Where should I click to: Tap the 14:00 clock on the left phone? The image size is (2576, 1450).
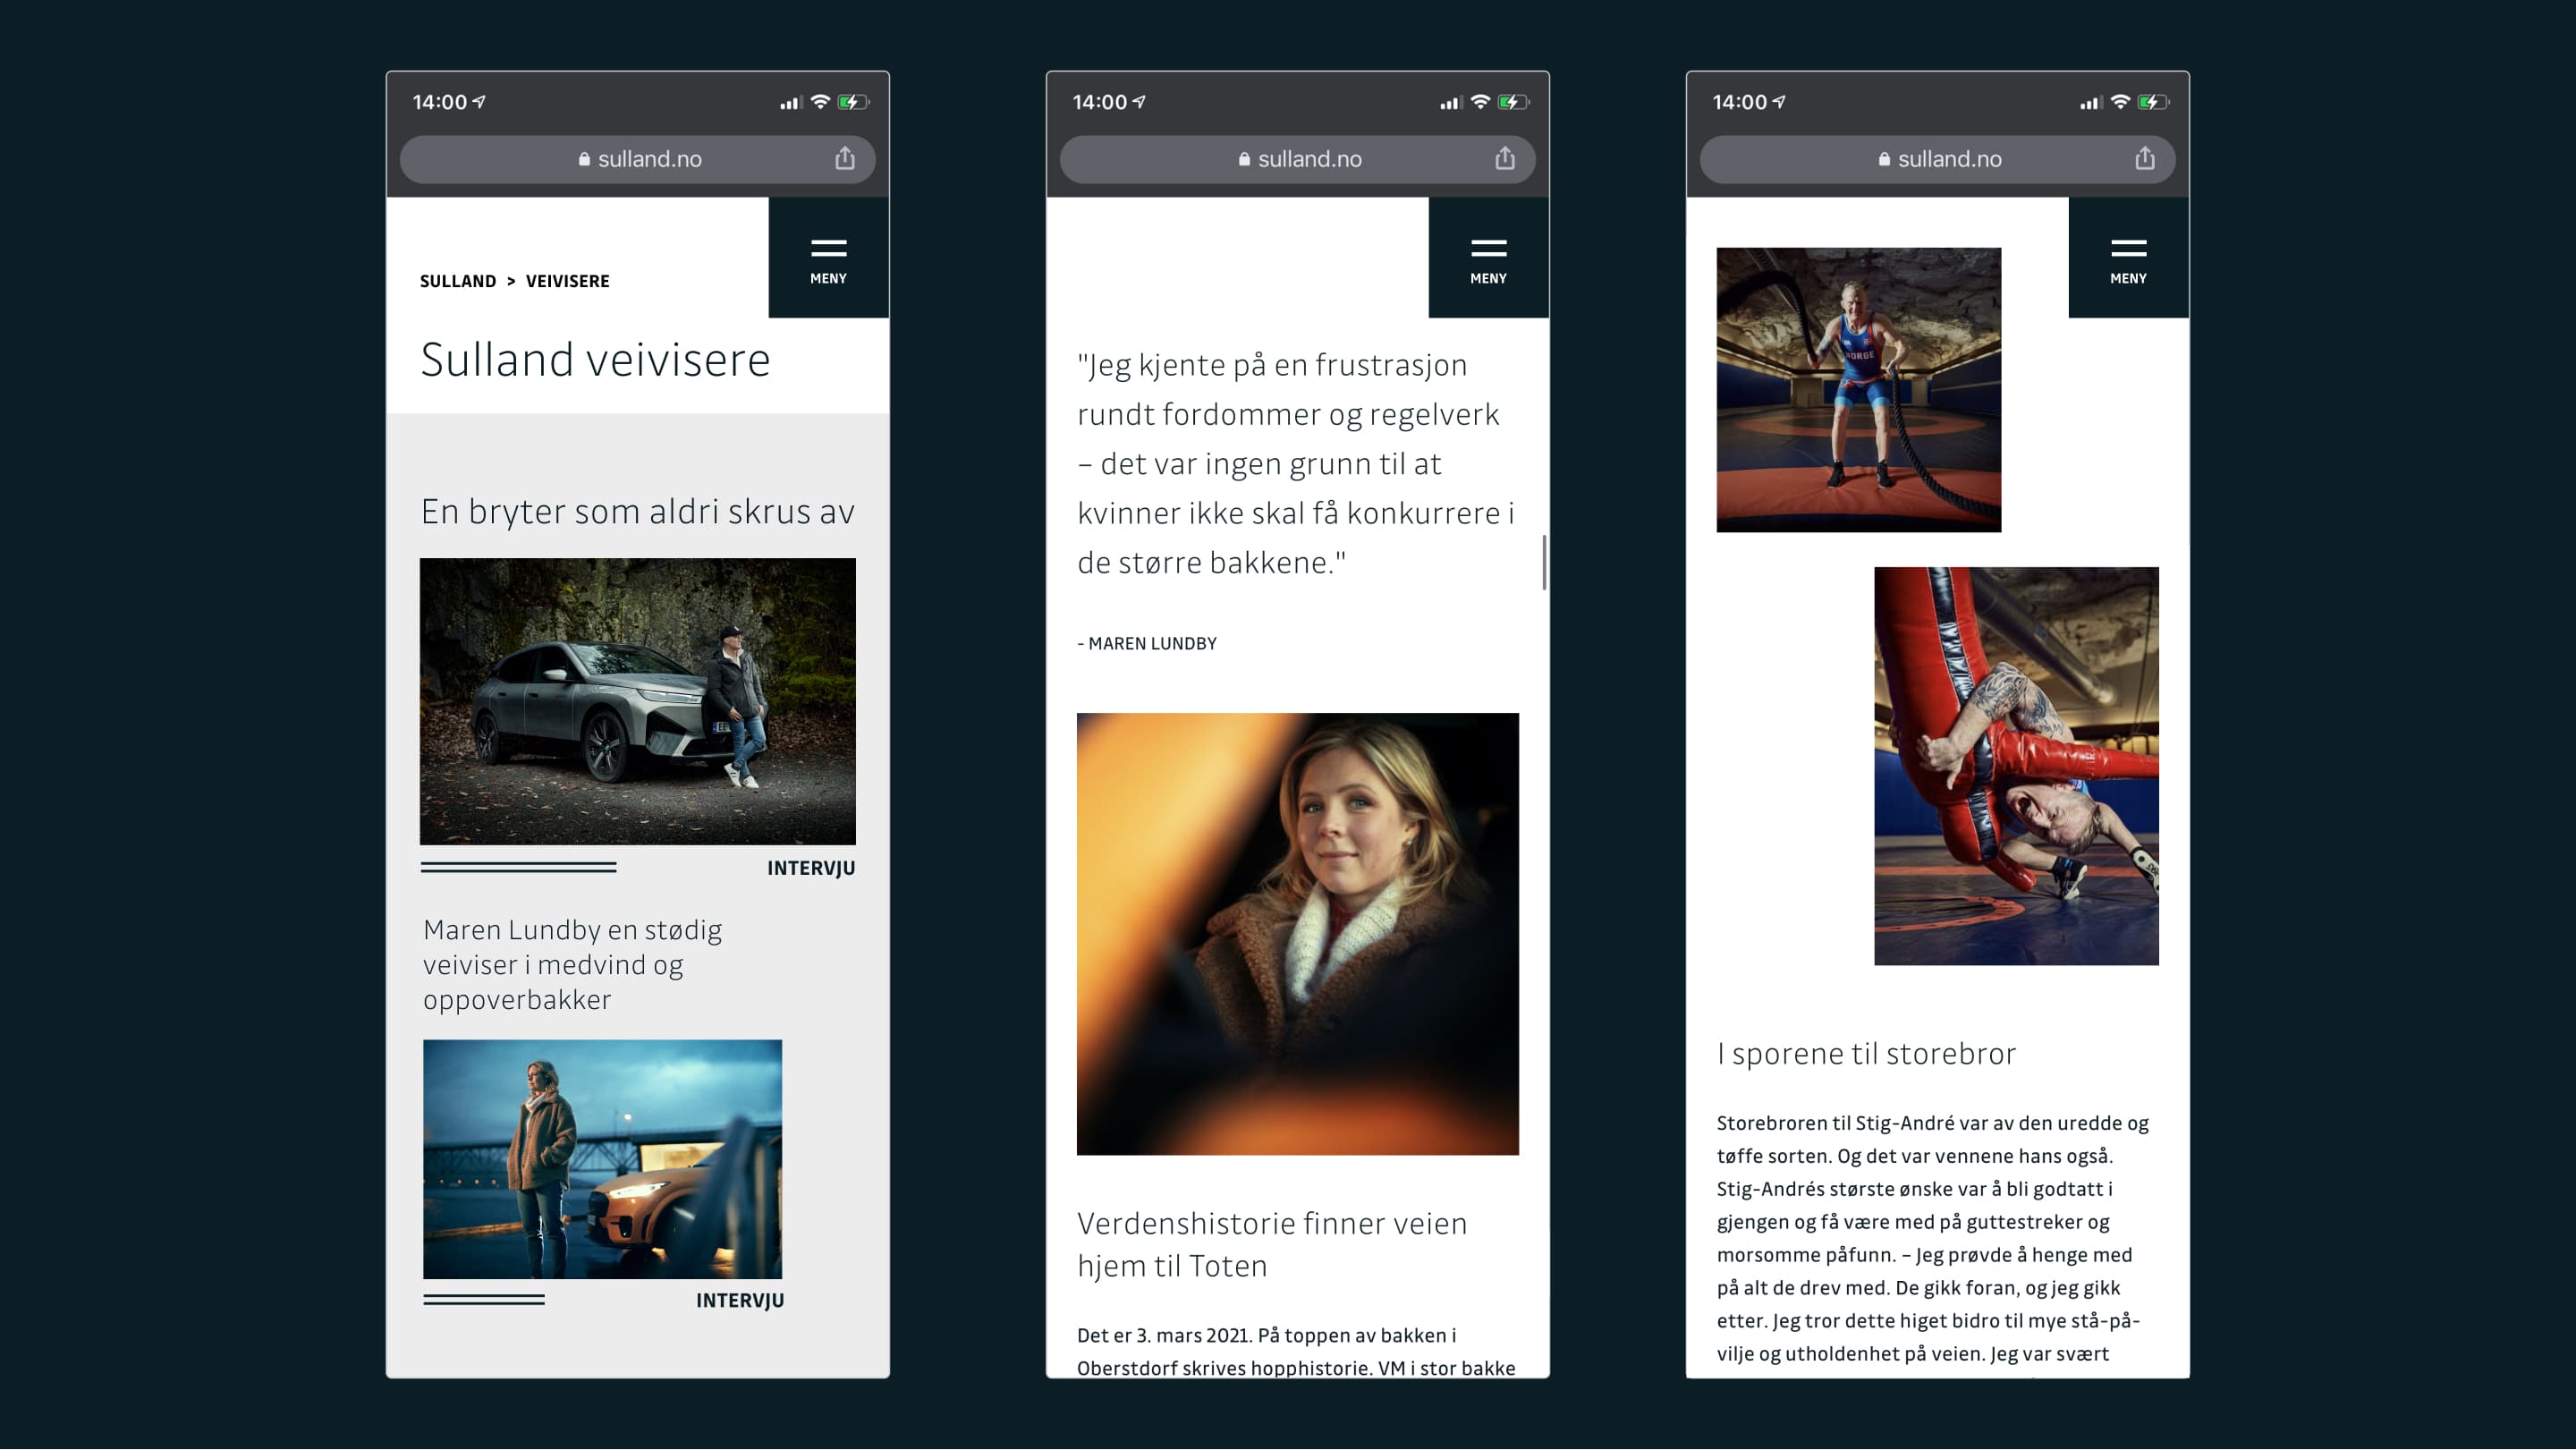[x=440, y=102]
